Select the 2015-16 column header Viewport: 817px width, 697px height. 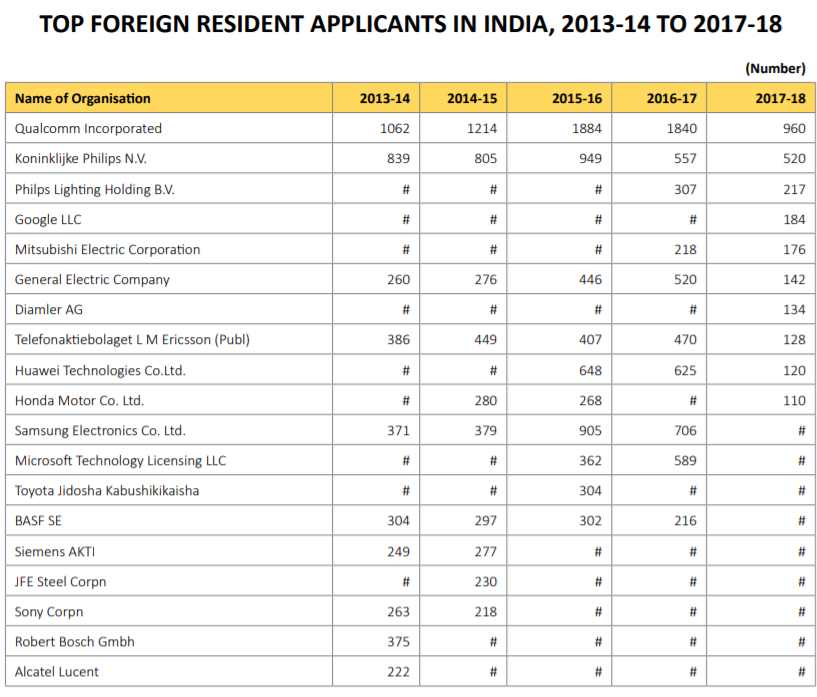point(575,98)
